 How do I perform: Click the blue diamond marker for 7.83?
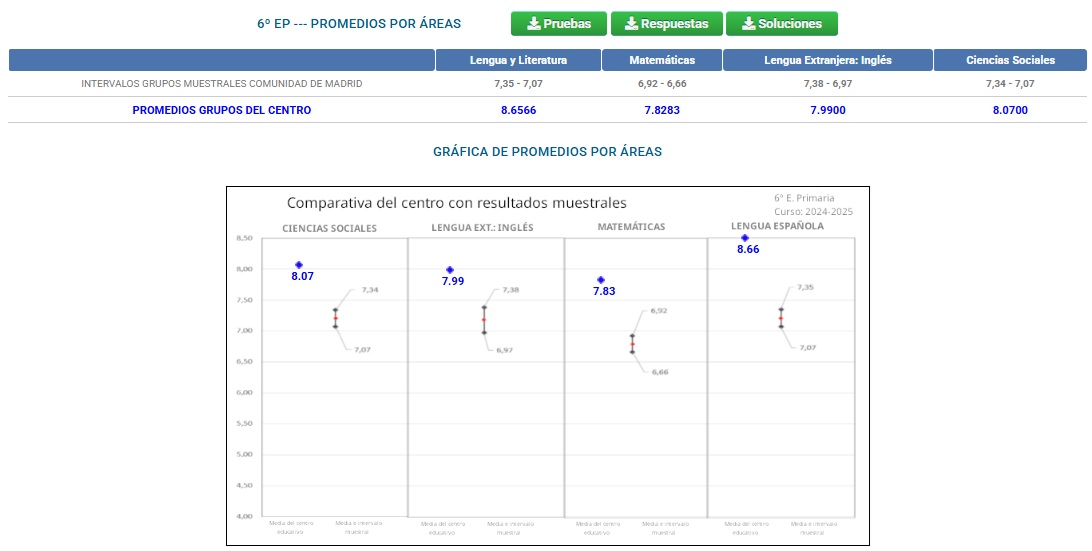tap(601, 280)
